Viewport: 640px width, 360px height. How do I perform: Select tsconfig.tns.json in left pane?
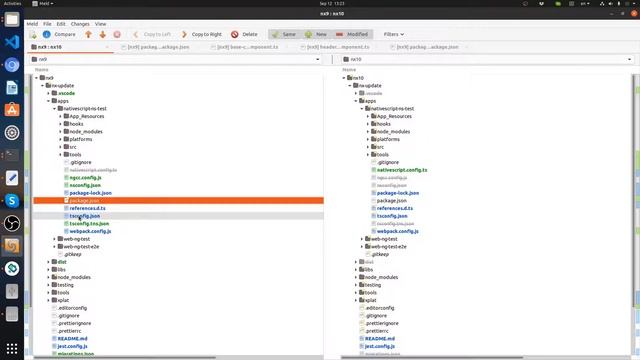pos(89,224)
